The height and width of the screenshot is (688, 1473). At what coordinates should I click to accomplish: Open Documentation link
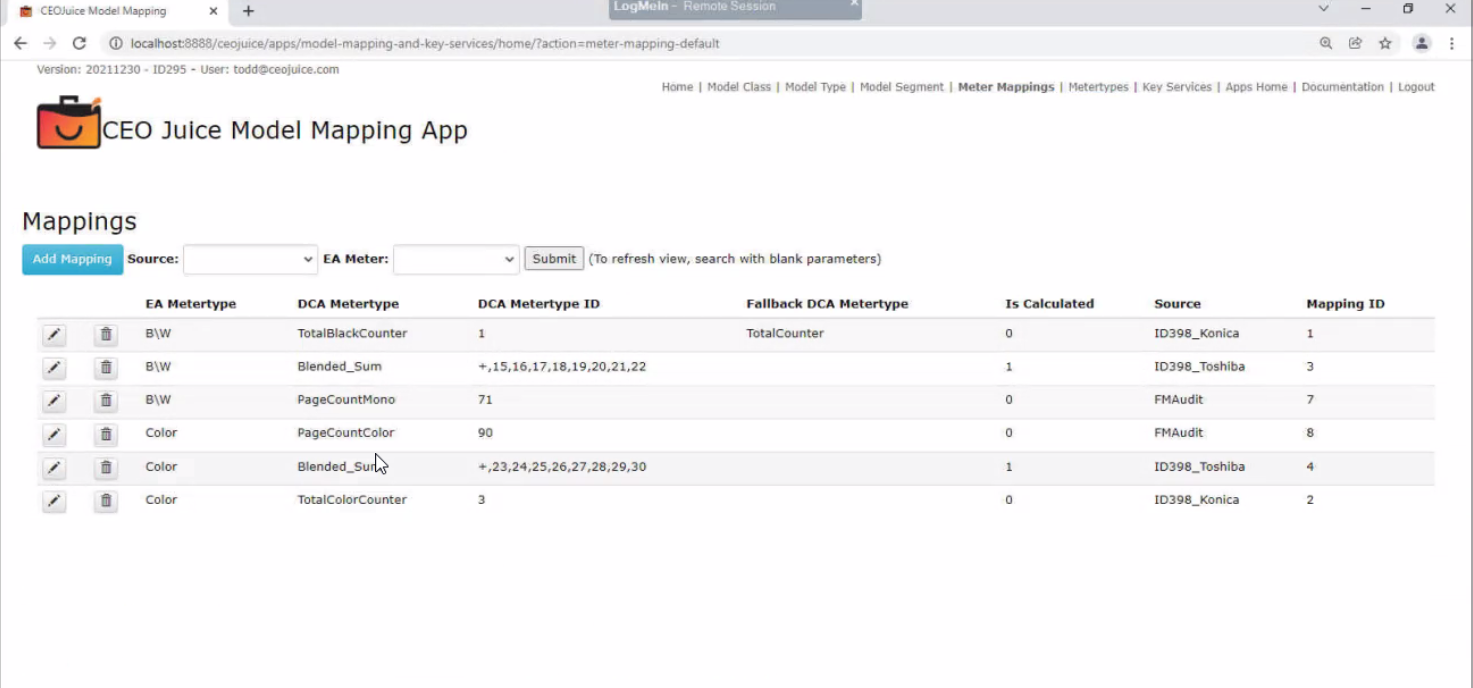(1342, 87)
